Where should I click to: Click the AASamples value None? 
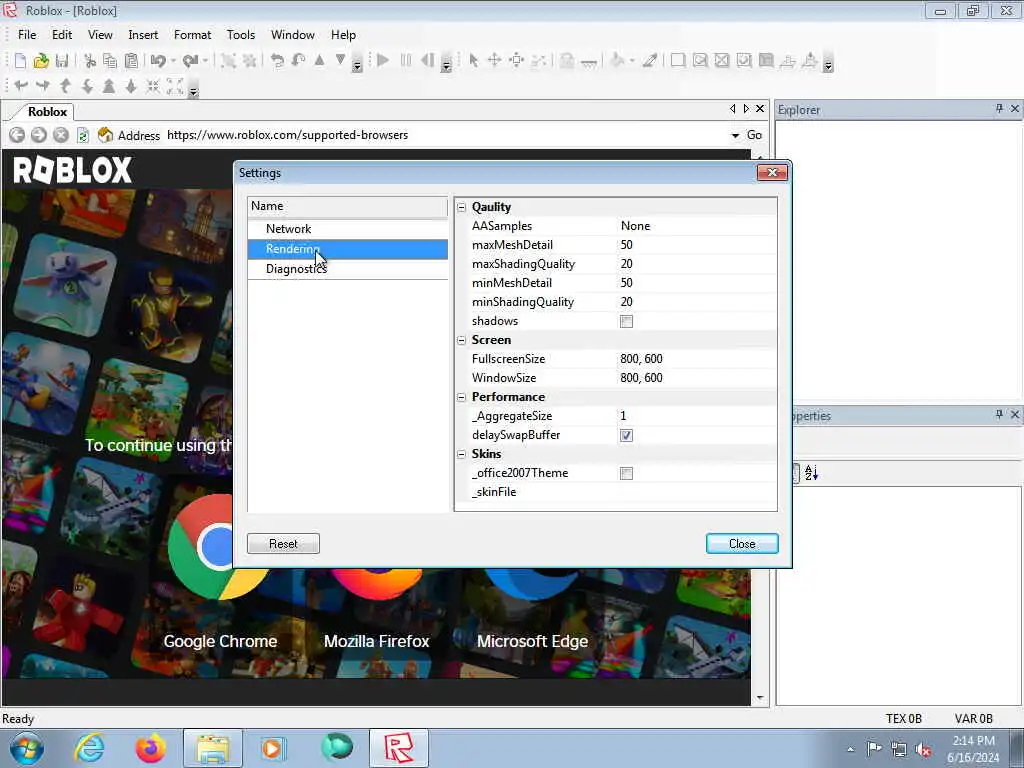pos(696,226)
